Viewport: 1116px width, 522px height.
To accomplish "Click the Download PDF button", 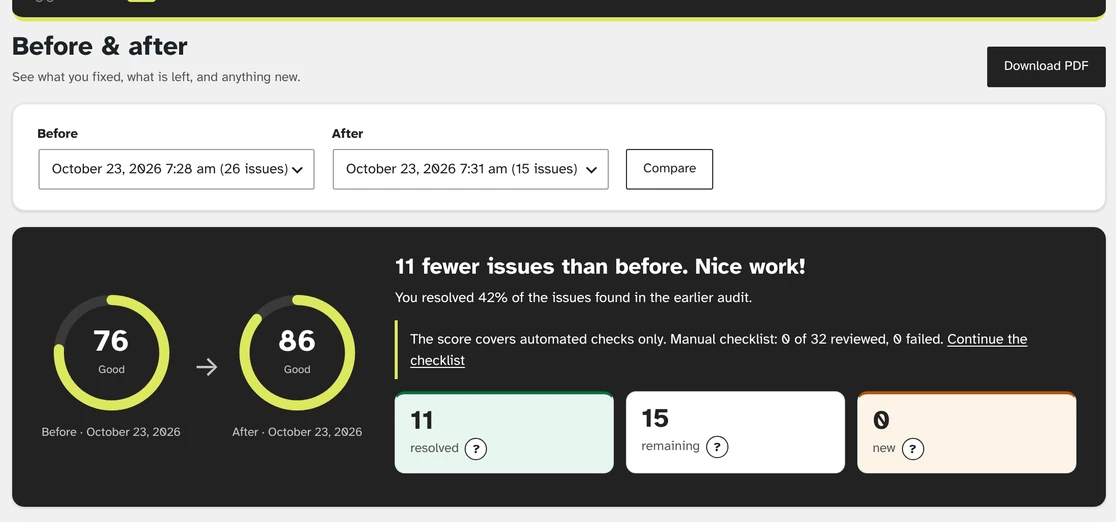I will [1046, 66].
